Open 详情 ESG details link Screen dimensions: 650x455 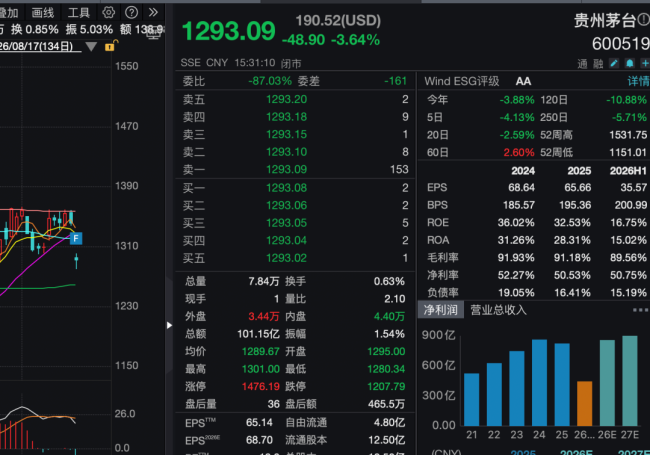638,81
